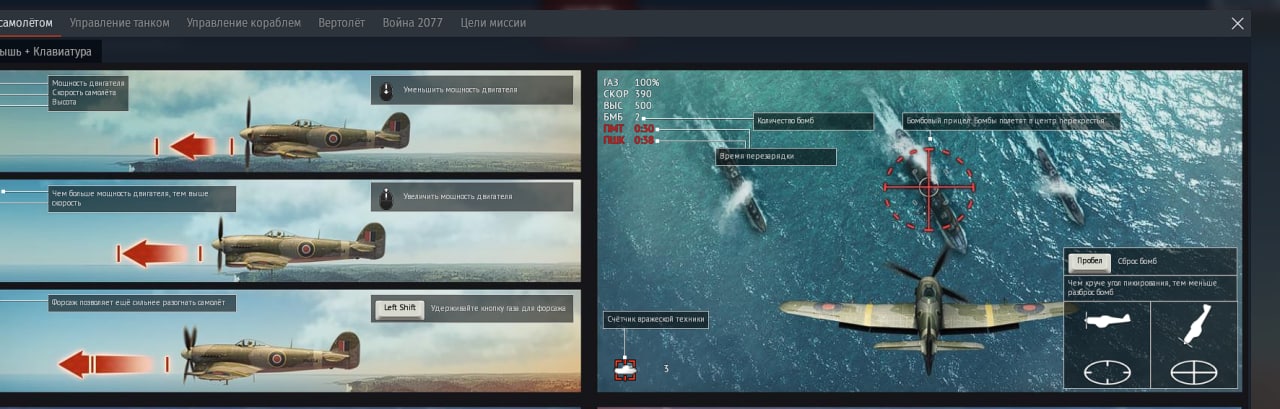
Task: Click the wide bomb spread ellipse icon
Action: tap(1107, 371)
